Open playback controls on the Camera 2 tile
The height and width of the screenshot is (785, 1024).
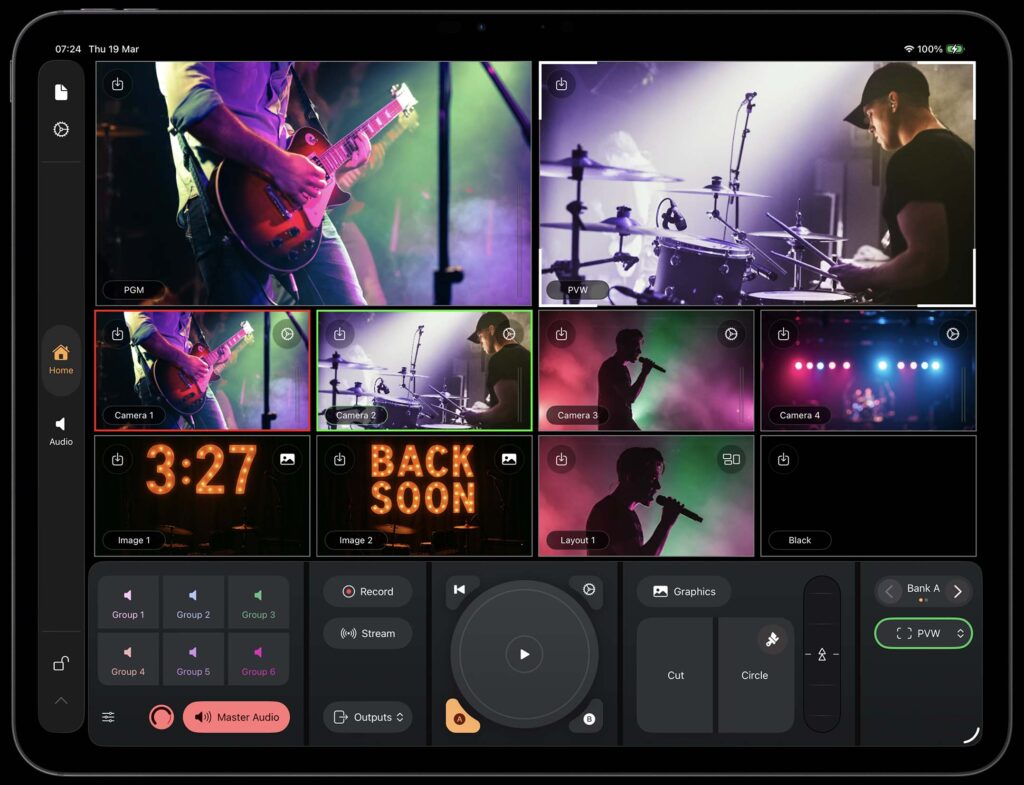[510, 334]
